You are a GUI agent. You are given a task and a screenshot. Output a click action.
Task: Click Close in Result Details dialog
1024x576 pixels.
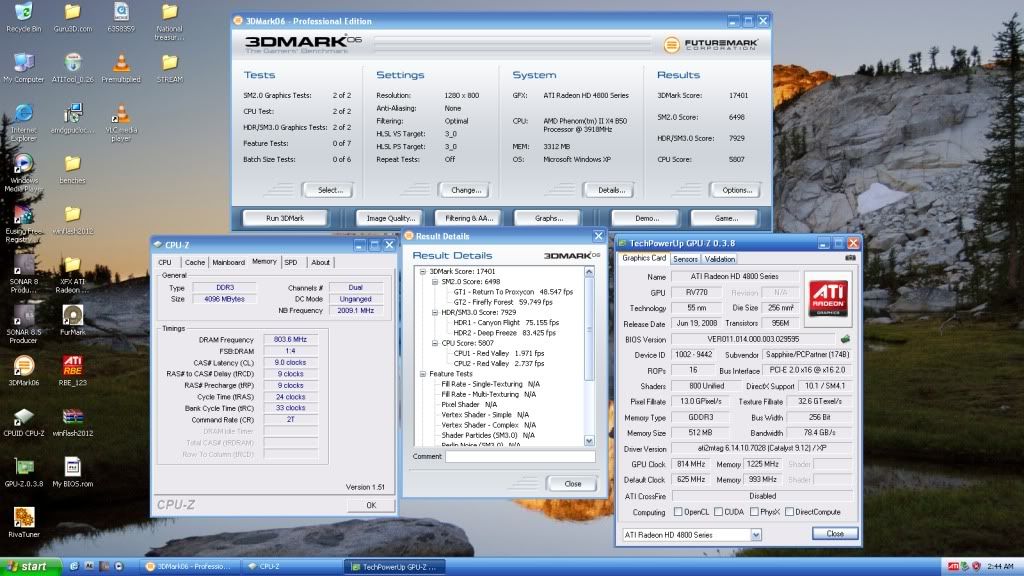click(x=572, y=484)
